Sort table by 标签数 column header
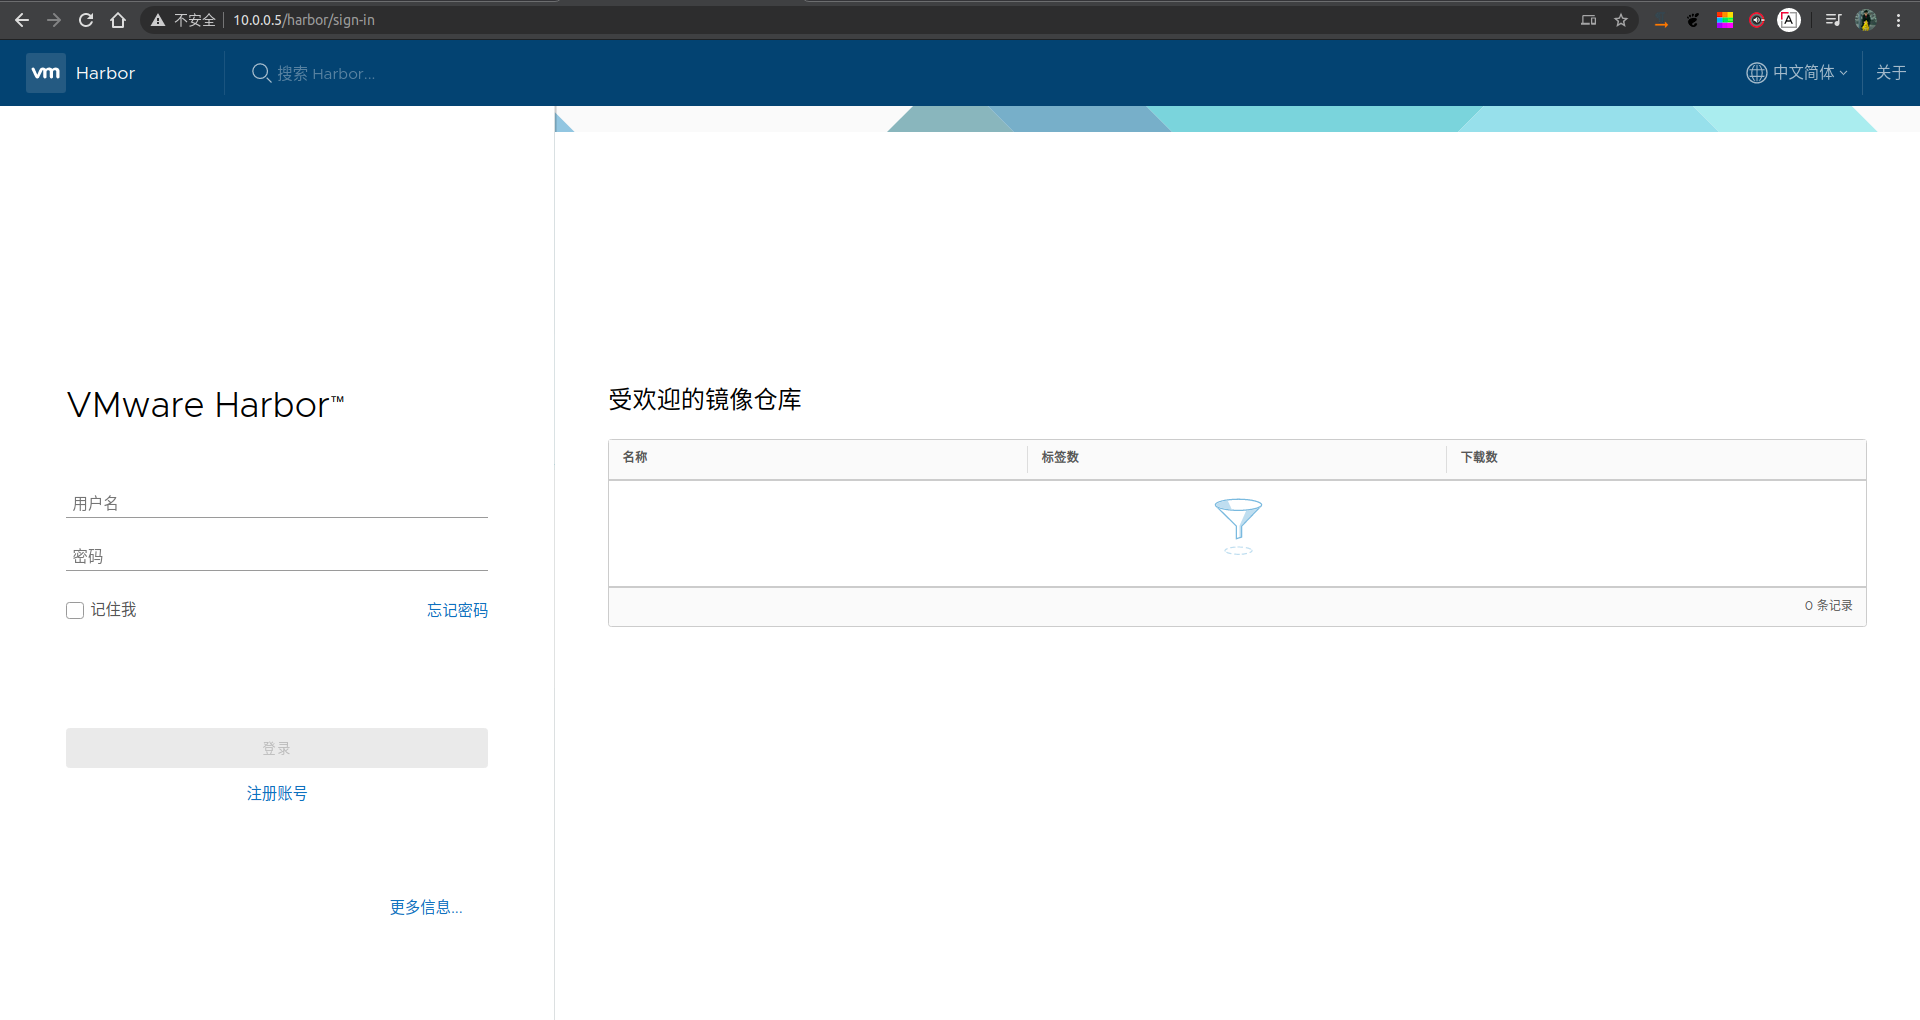 pyautogui.click(x=1060, y=457)
